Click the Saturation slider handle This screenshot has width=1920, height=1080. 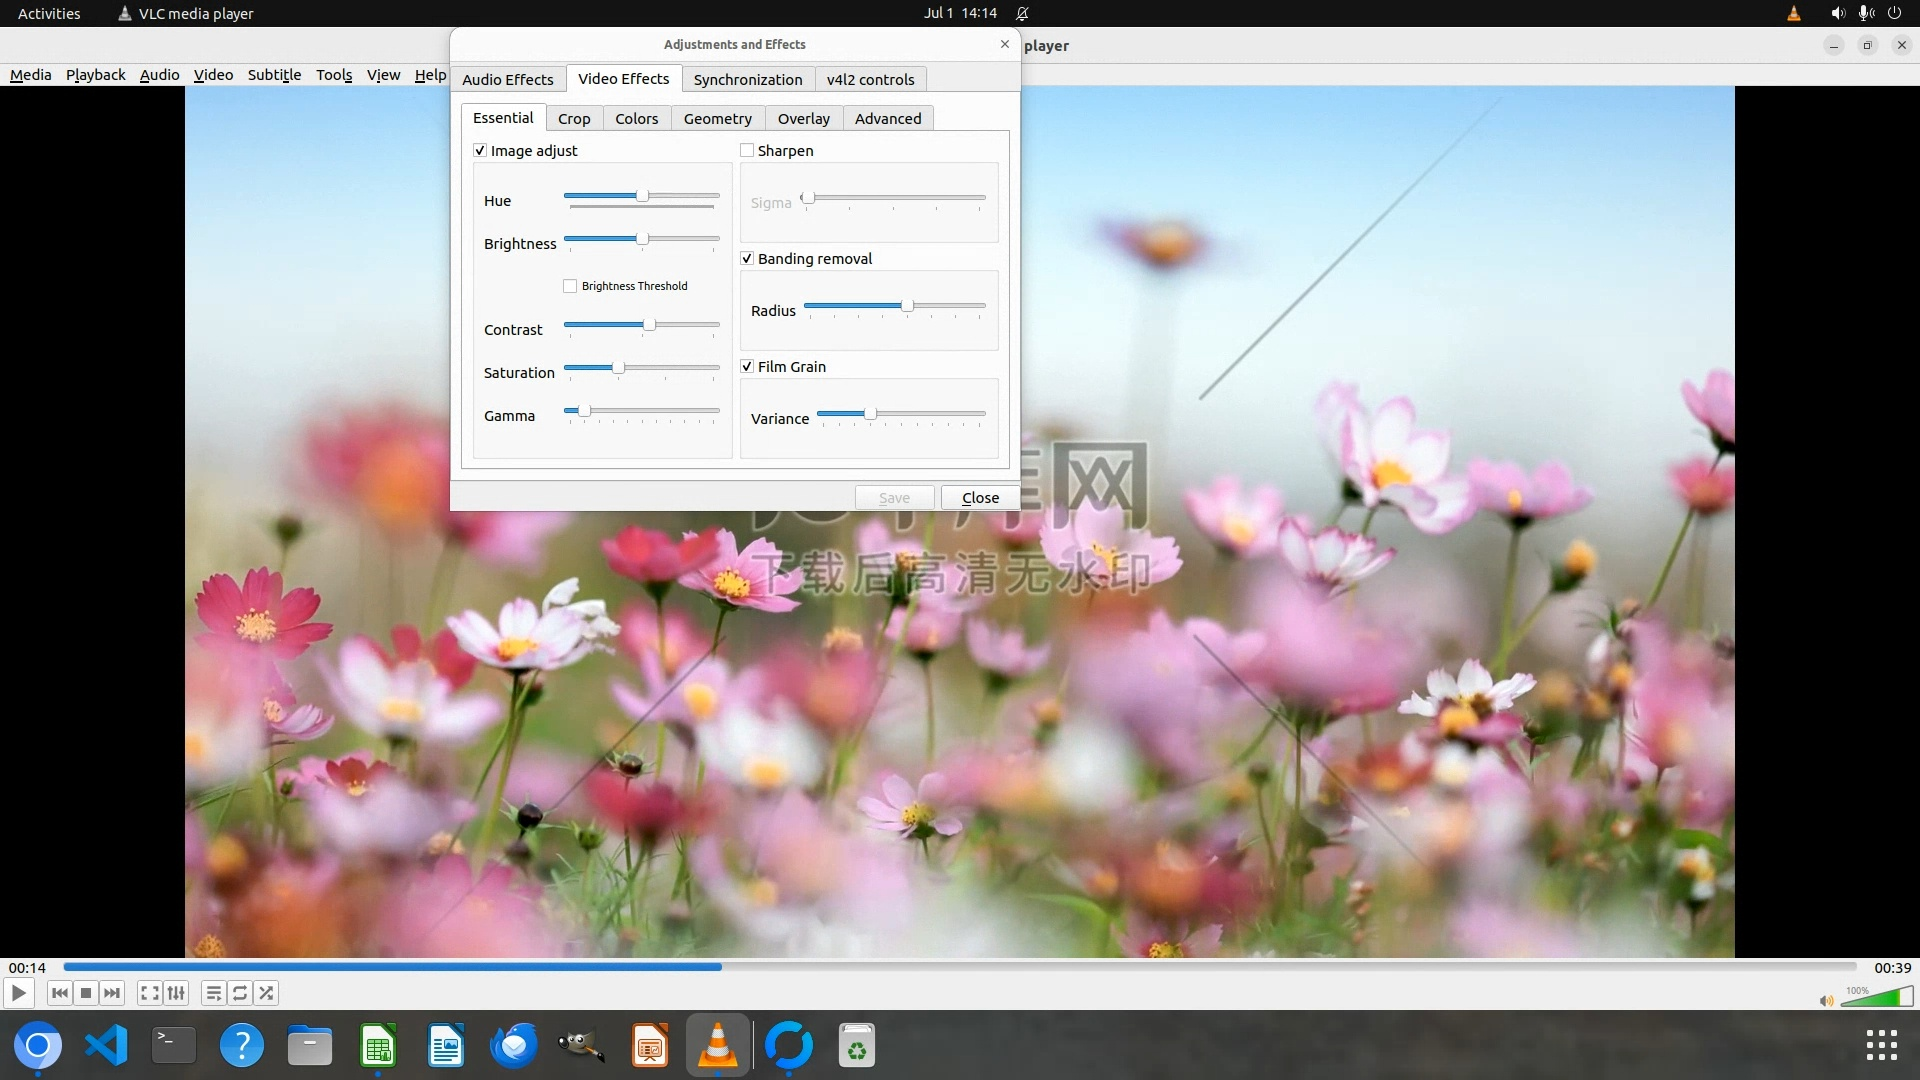[618, 368]
